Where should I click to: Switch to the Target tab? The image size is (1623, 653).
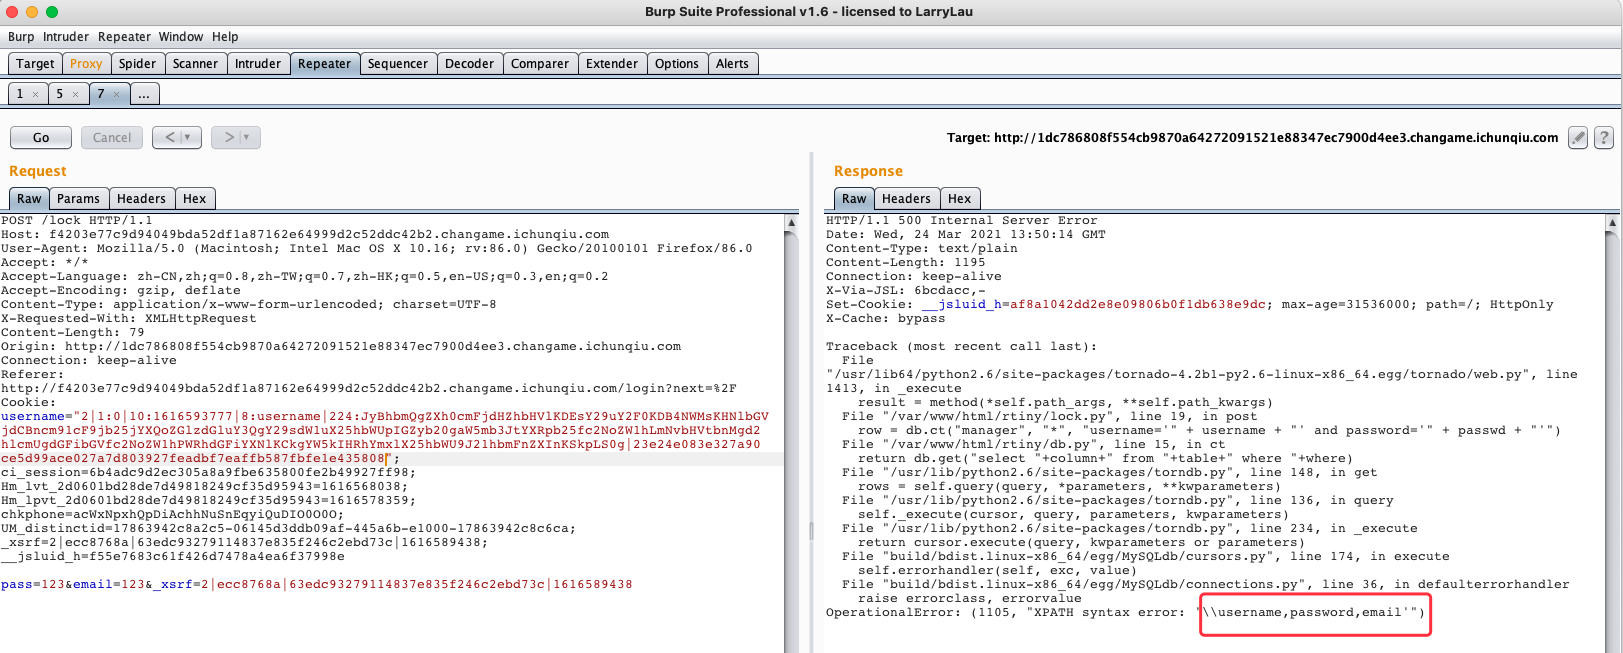[x=35, y=63]
